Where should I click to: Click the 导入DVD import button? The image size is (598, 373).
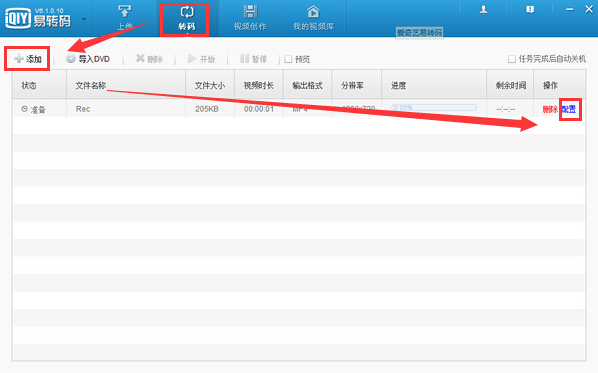[x=88, y=59]
